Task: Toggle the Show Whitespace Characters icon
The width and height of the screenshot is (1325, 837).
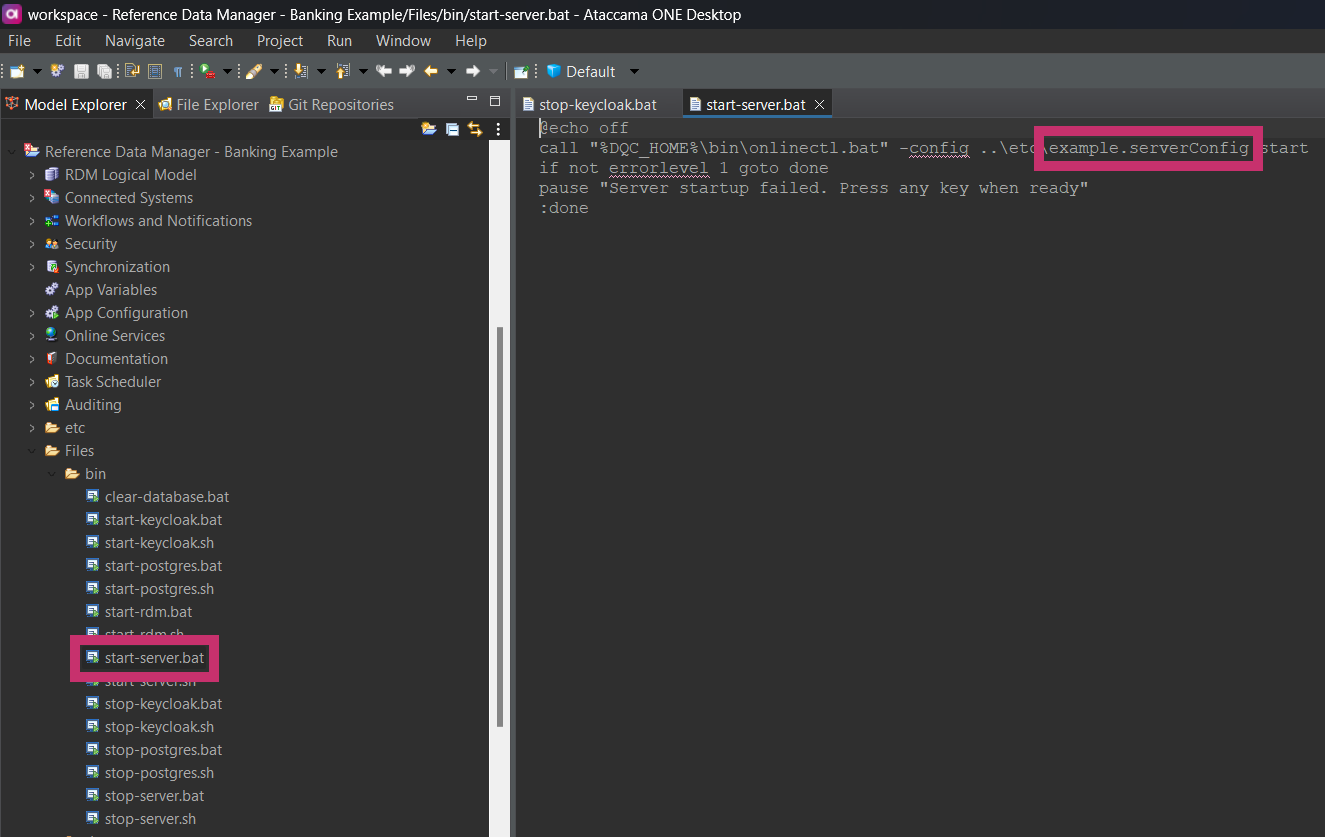Action: [178, 71]
